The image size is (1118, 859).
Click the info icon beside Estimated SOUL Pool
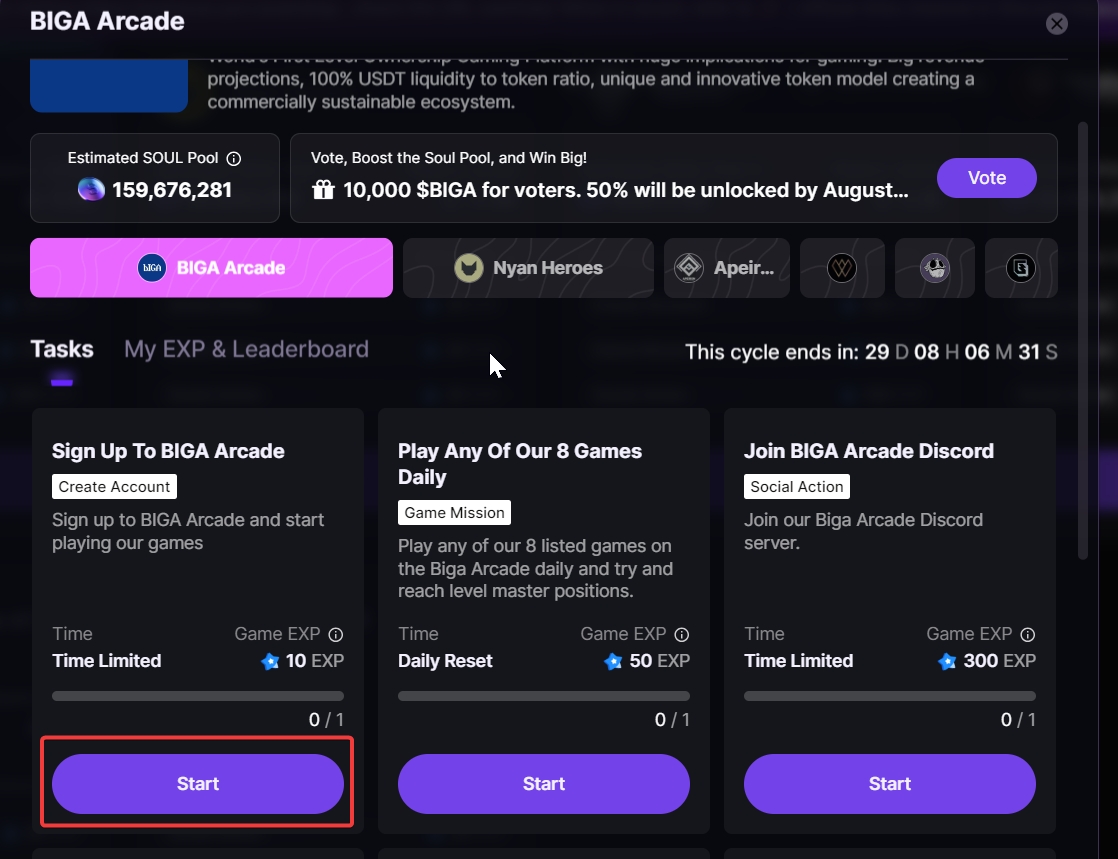[x=234, y=158]
